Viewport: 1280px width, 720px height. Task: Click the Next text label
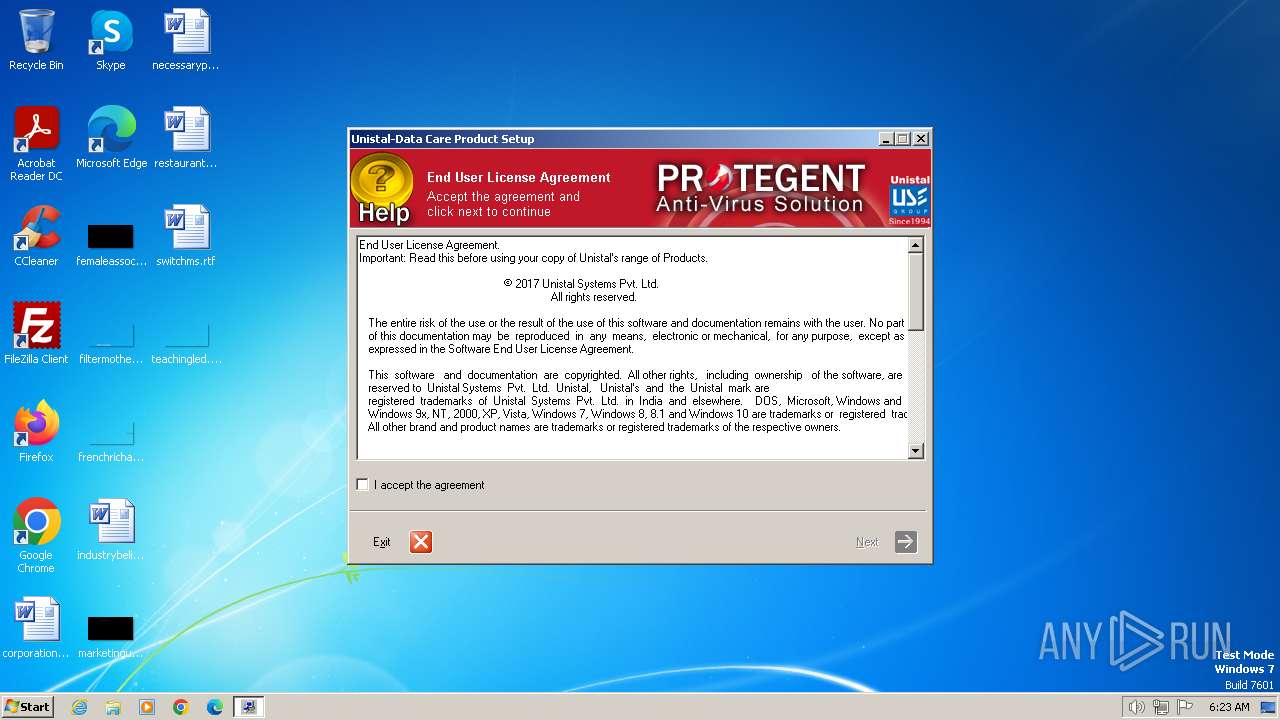[x=867, y=542]
